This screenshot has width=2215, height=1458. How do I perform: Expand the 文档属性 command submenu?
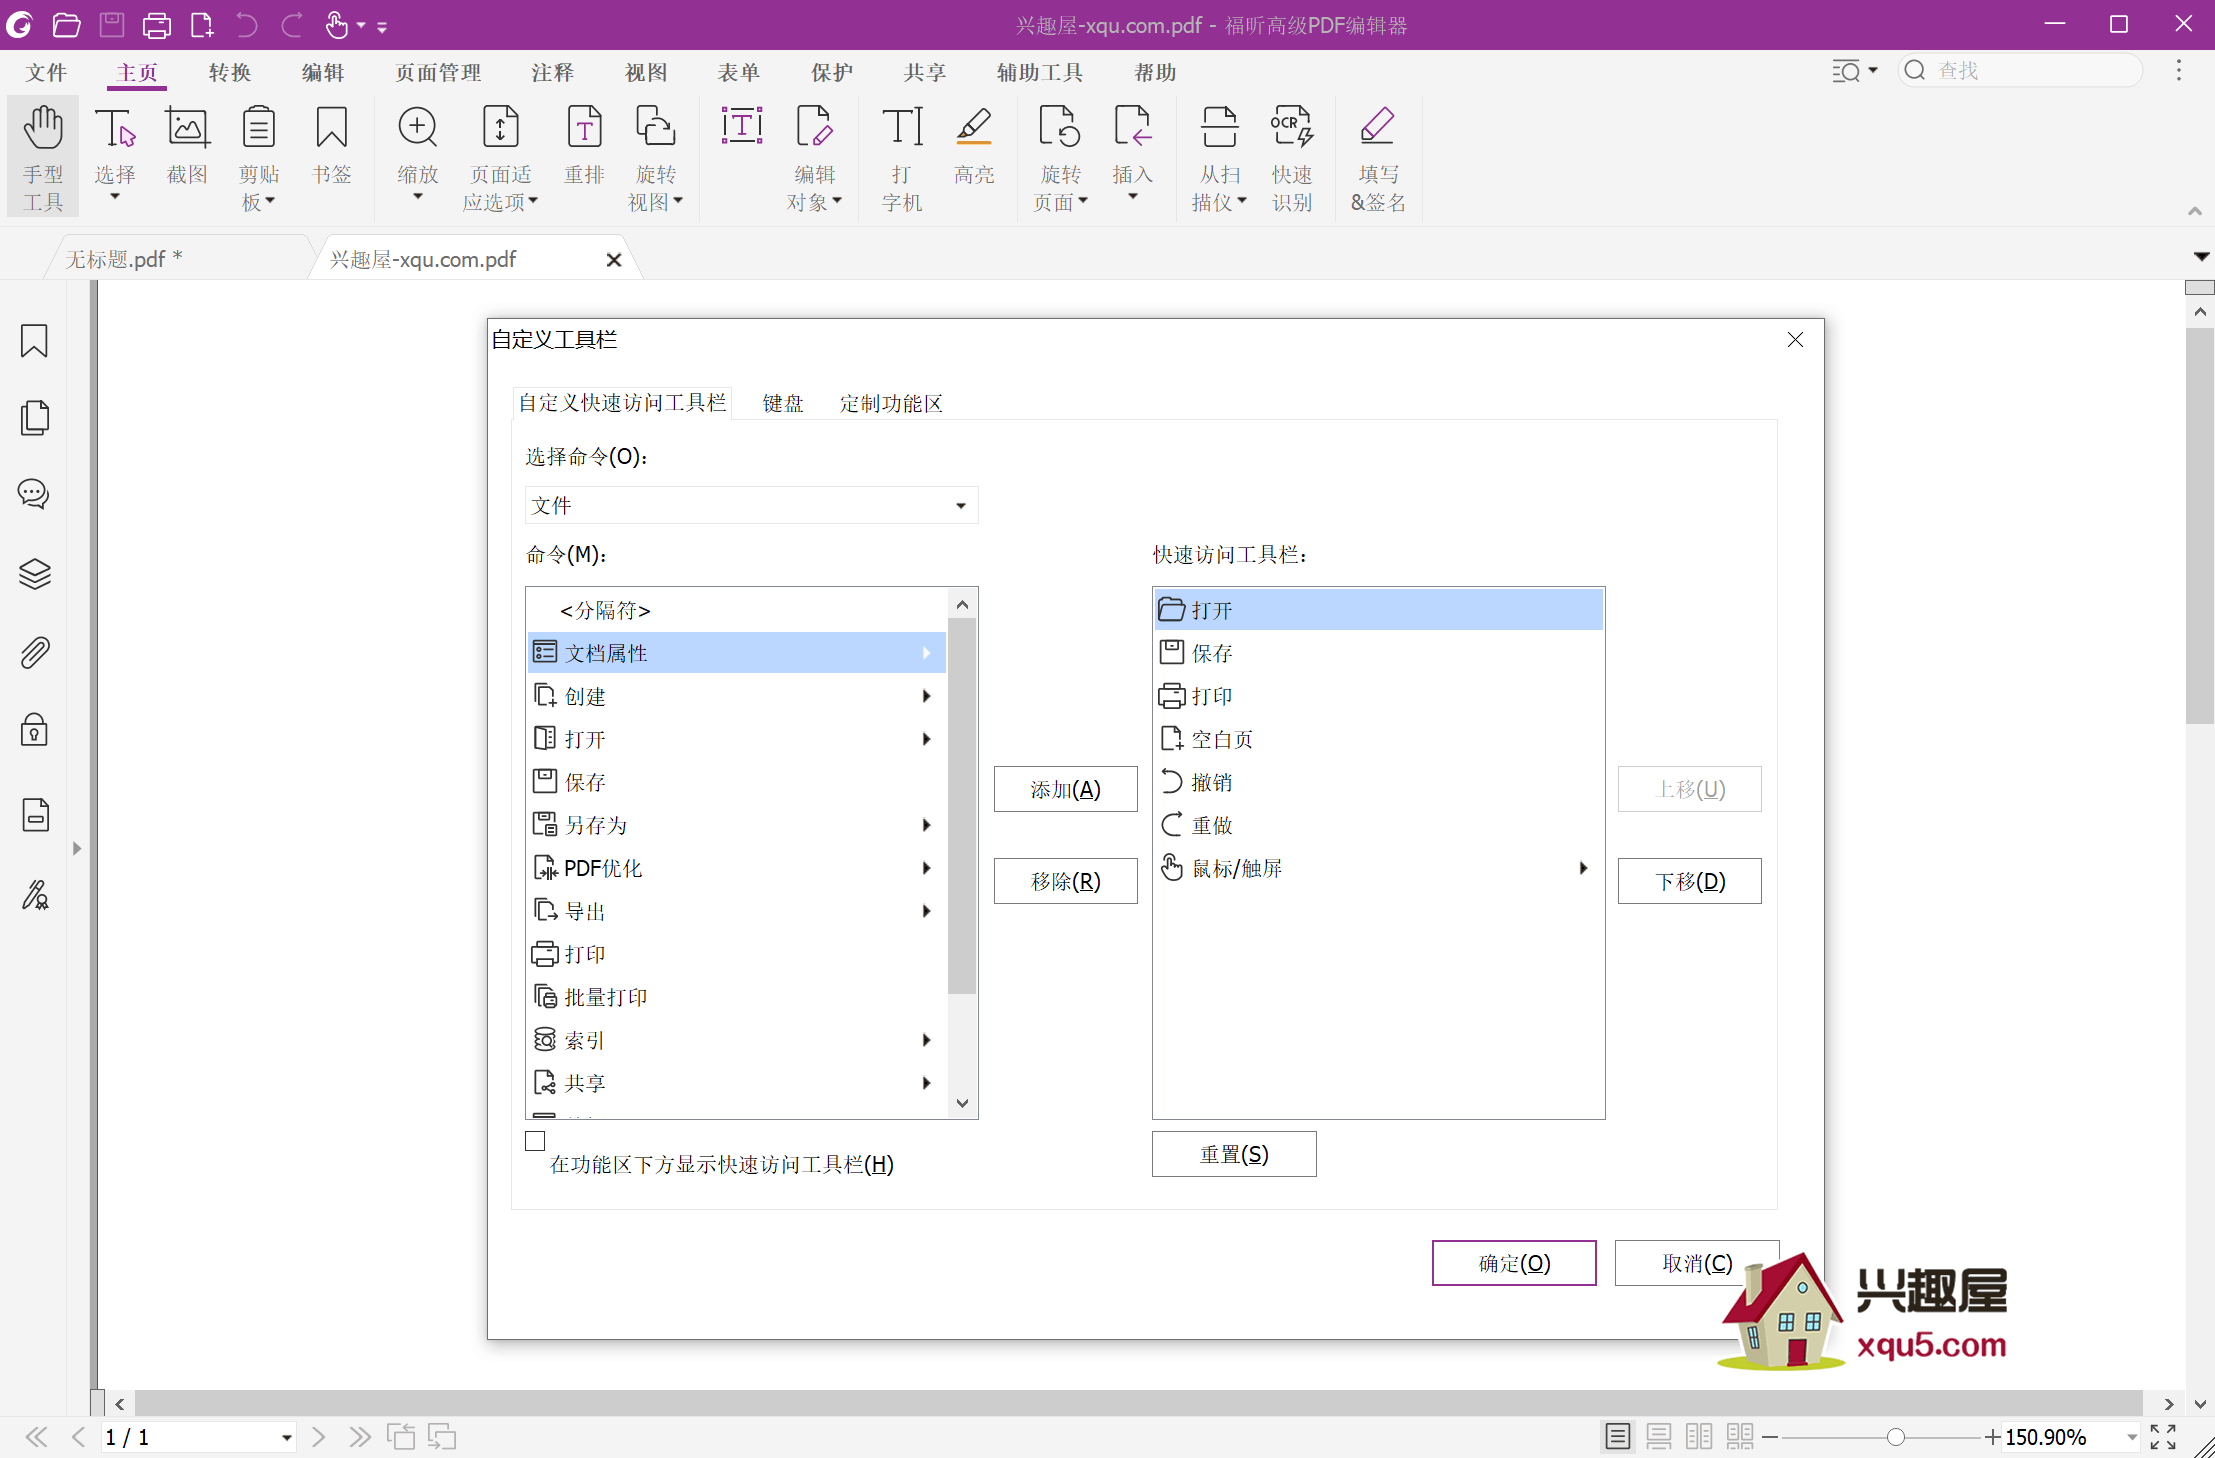point(931,653)
